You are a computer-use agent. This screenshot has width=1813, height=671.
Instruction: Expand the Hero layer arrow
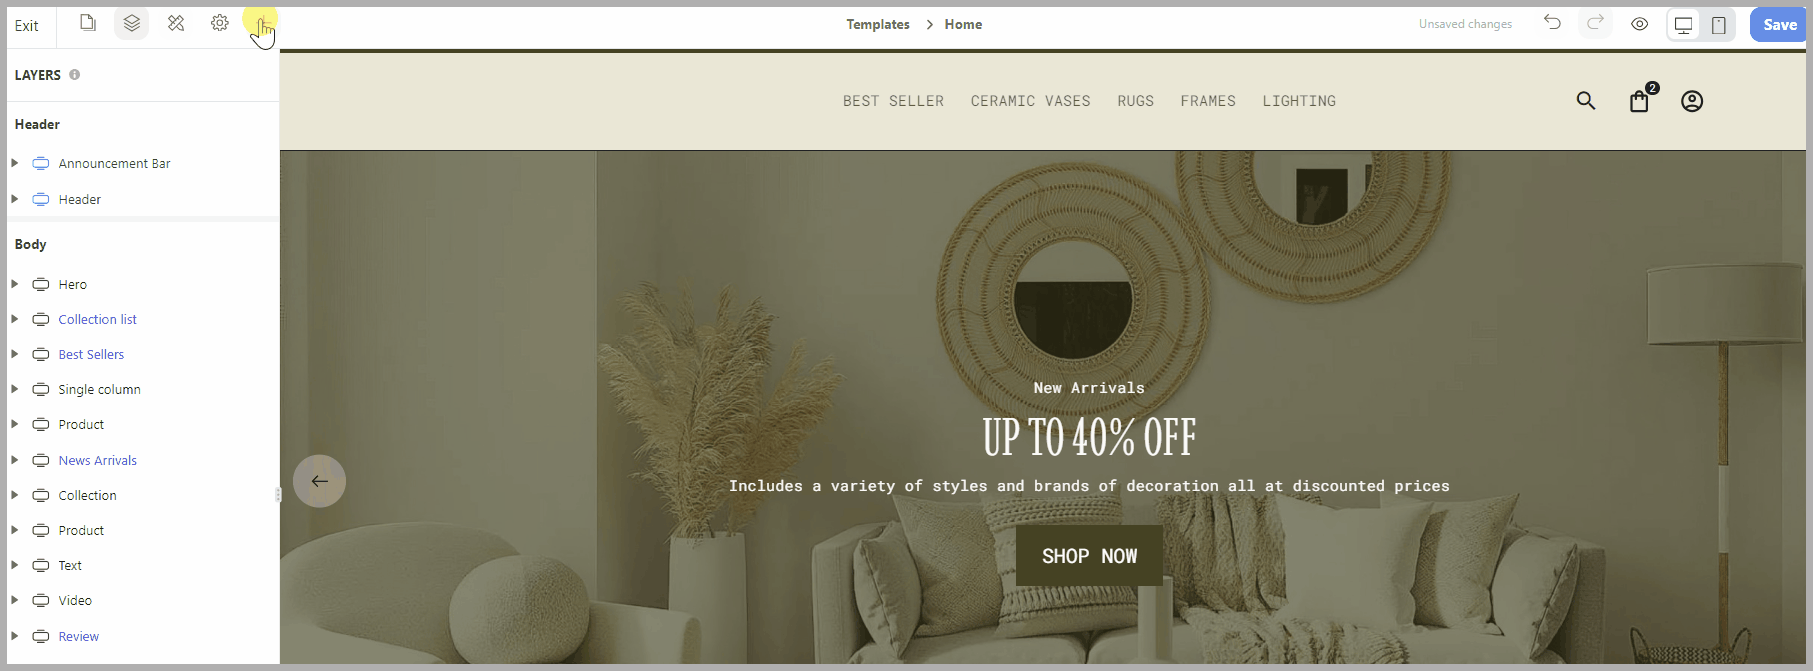click(x=14, y=284)
